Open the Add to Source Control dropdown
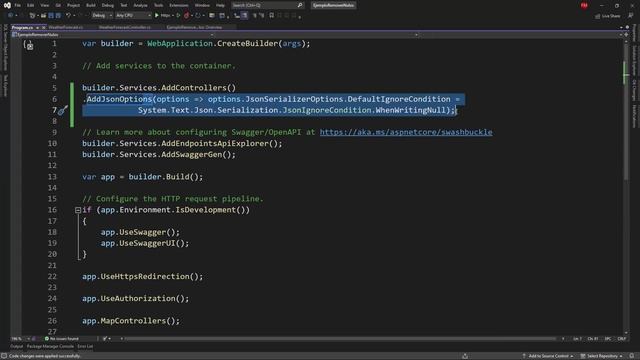The image size is (640, 360). pyautogui.click(x=547, y=356)
